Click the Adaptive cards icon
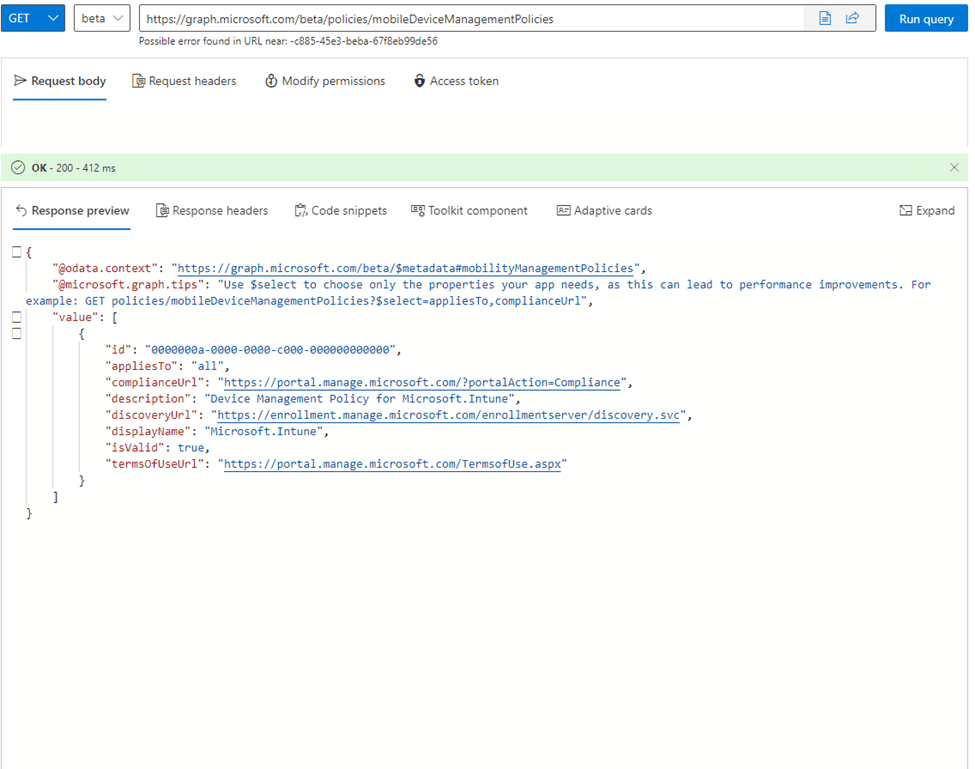The image size is (975, 769). [563, 211]
